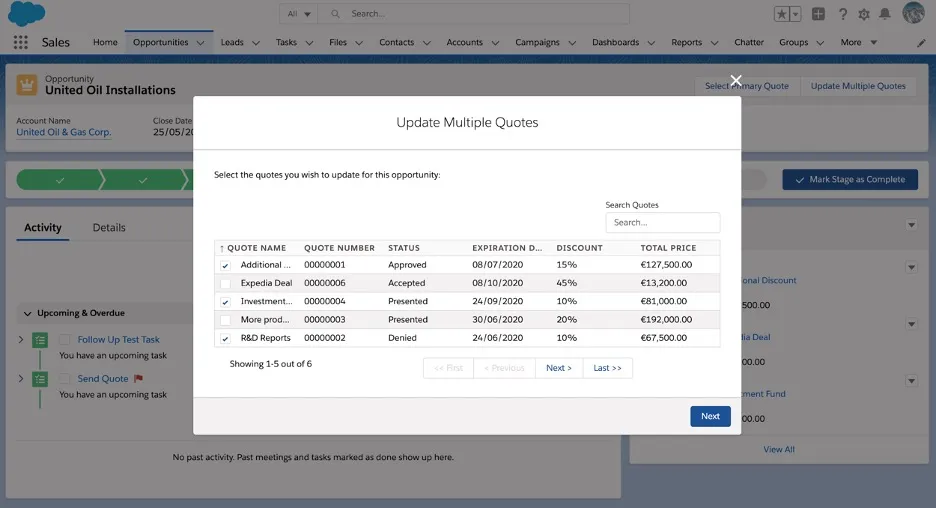The image size is (936, 508).
Task: Open the favorites list dropdown arrow
Action: click(x=795, y=14)
